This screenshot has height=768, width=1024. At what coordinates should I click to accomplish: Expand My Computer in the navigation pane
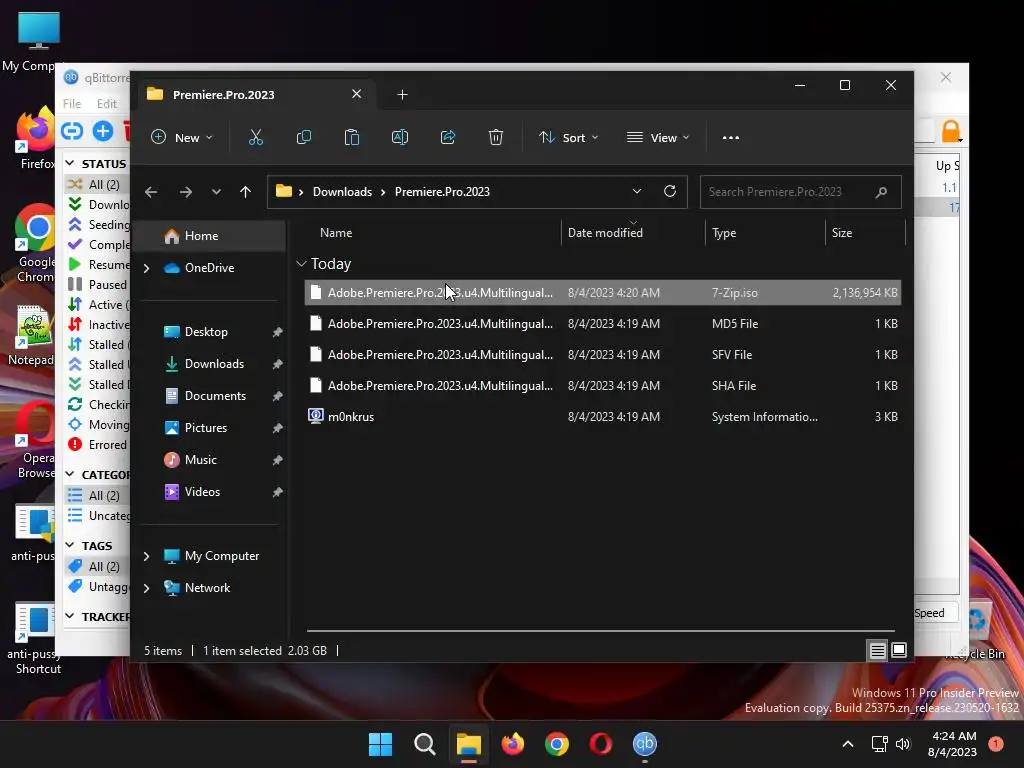(x=146, y=556)
